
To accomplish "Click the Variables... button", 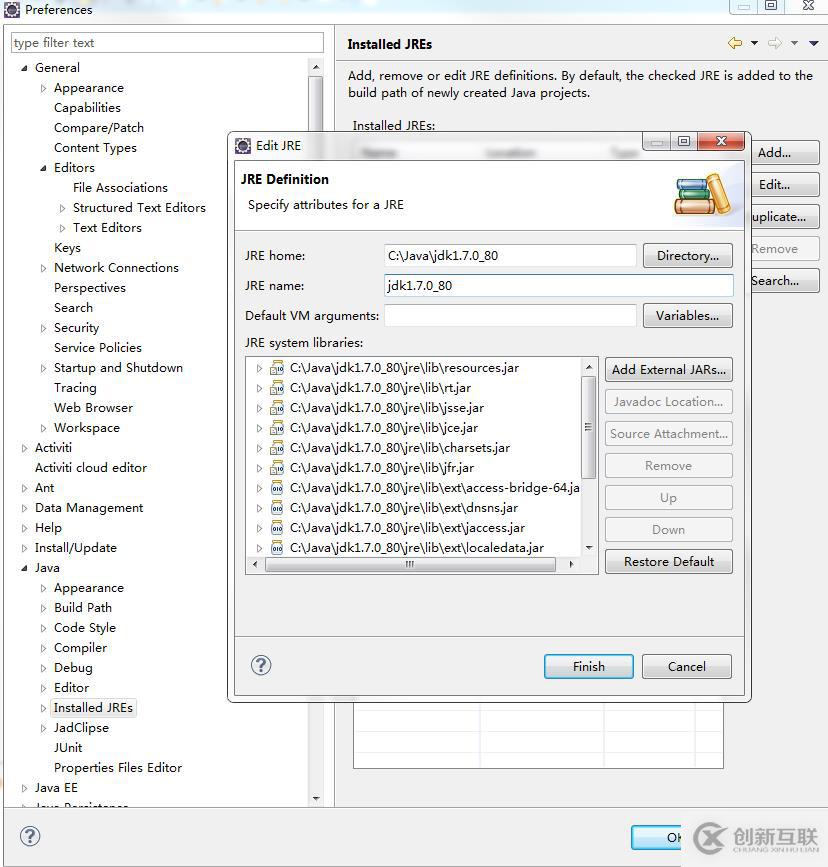I will [688, 315].
